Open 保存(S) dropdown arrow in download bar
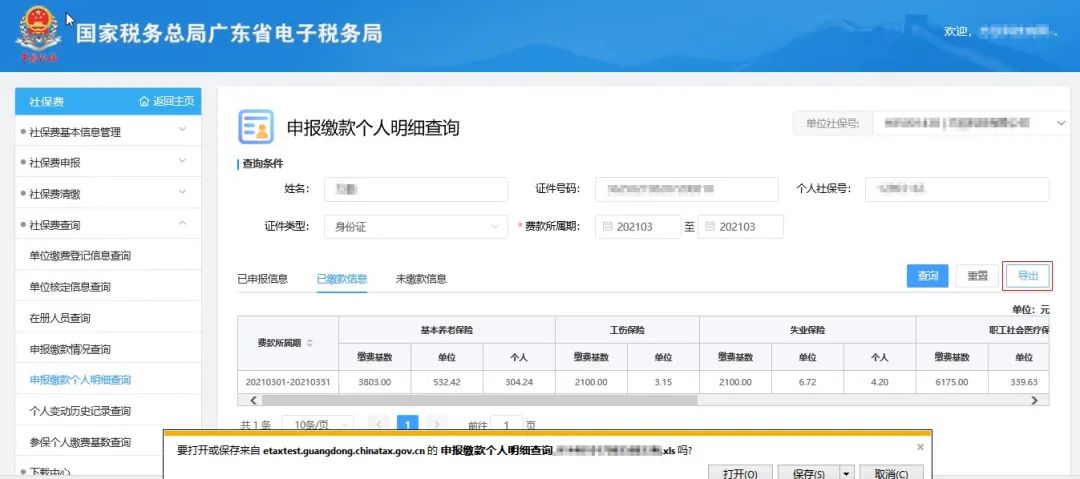1080x479 pixels. (847, 474)
